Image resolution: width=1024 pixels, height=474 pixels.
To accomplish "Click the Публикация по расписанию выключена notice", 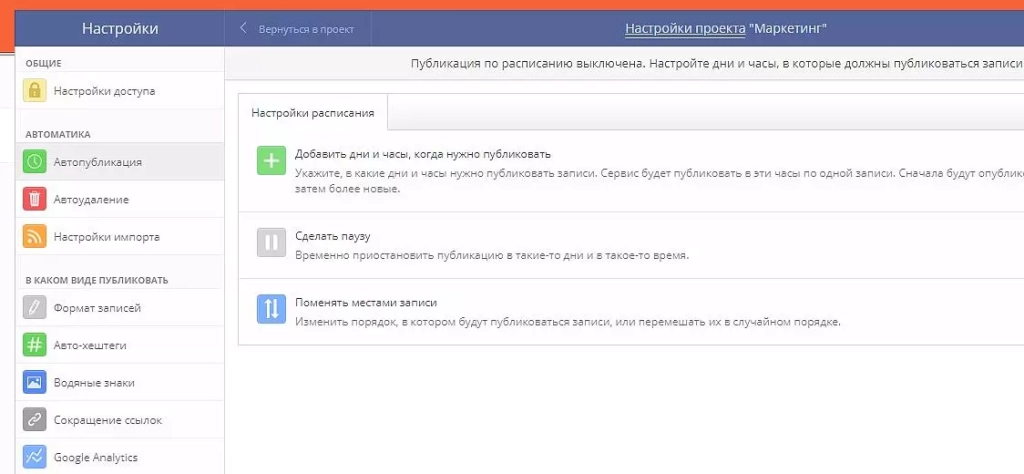I will click(716, 63).
